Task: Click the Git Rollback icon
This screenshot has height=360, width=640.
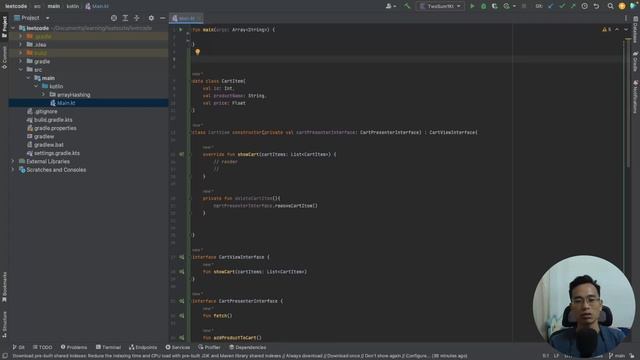Action: coord(596,6)
